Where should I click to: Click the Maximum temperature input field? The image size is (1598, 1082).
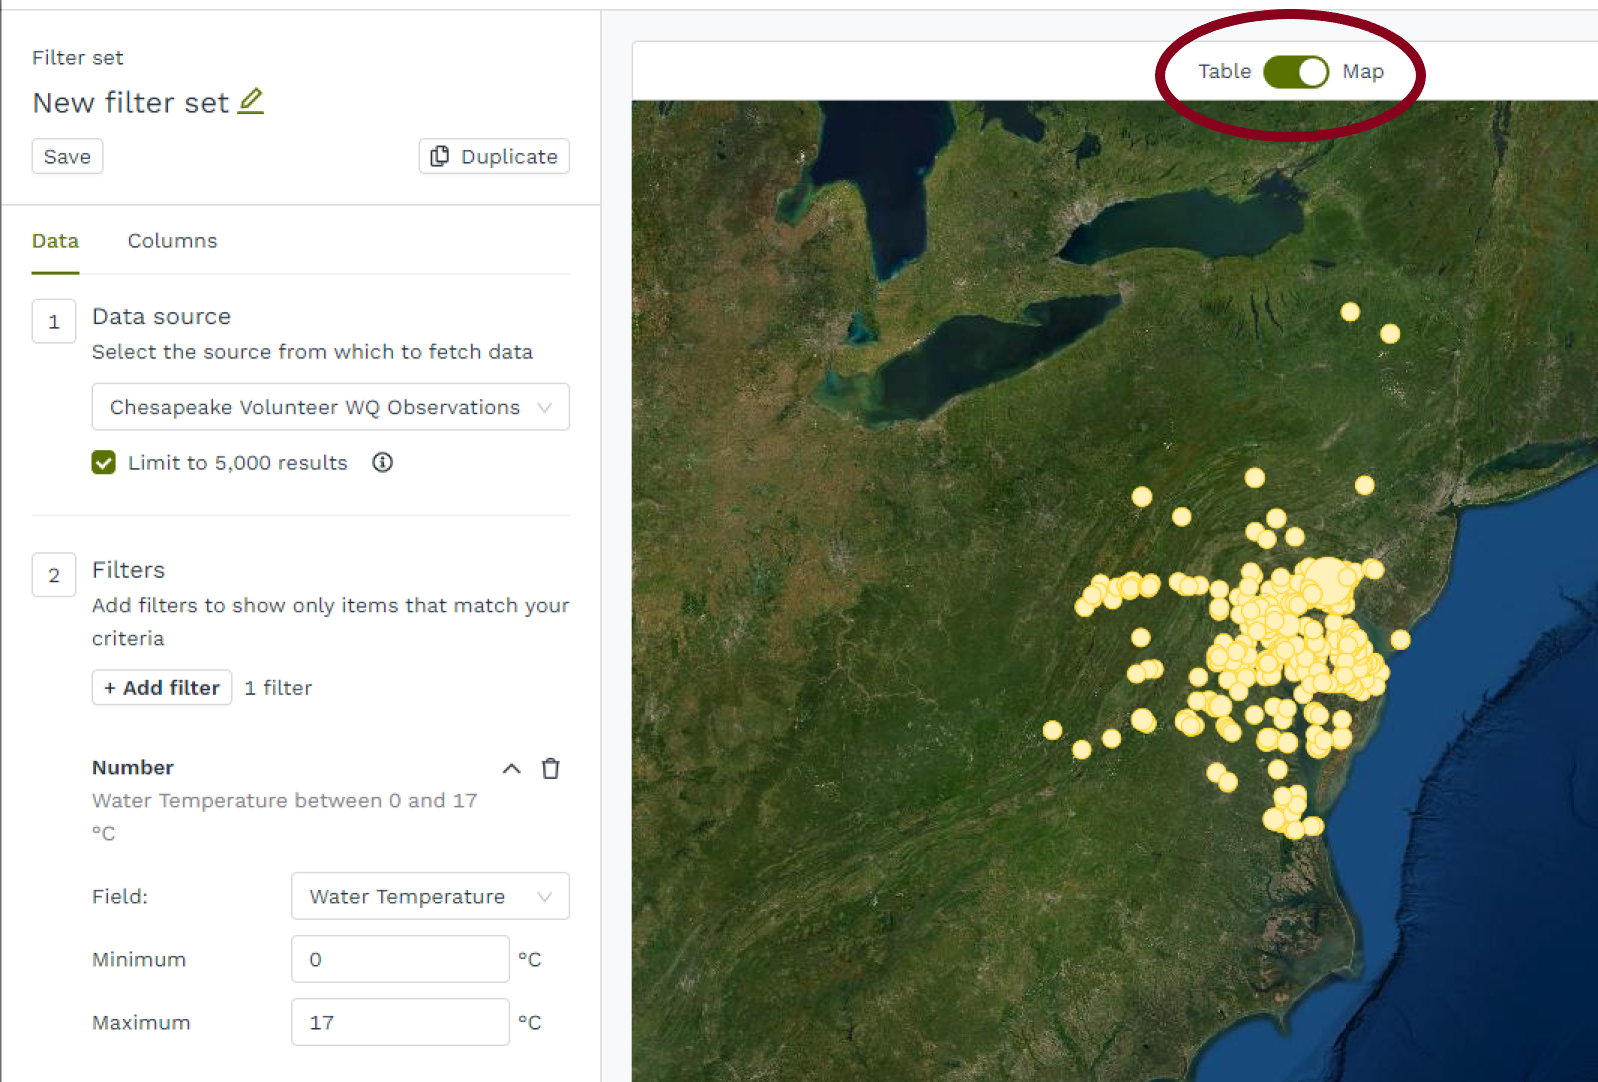pyautogui.click(x=400, y=1022)
